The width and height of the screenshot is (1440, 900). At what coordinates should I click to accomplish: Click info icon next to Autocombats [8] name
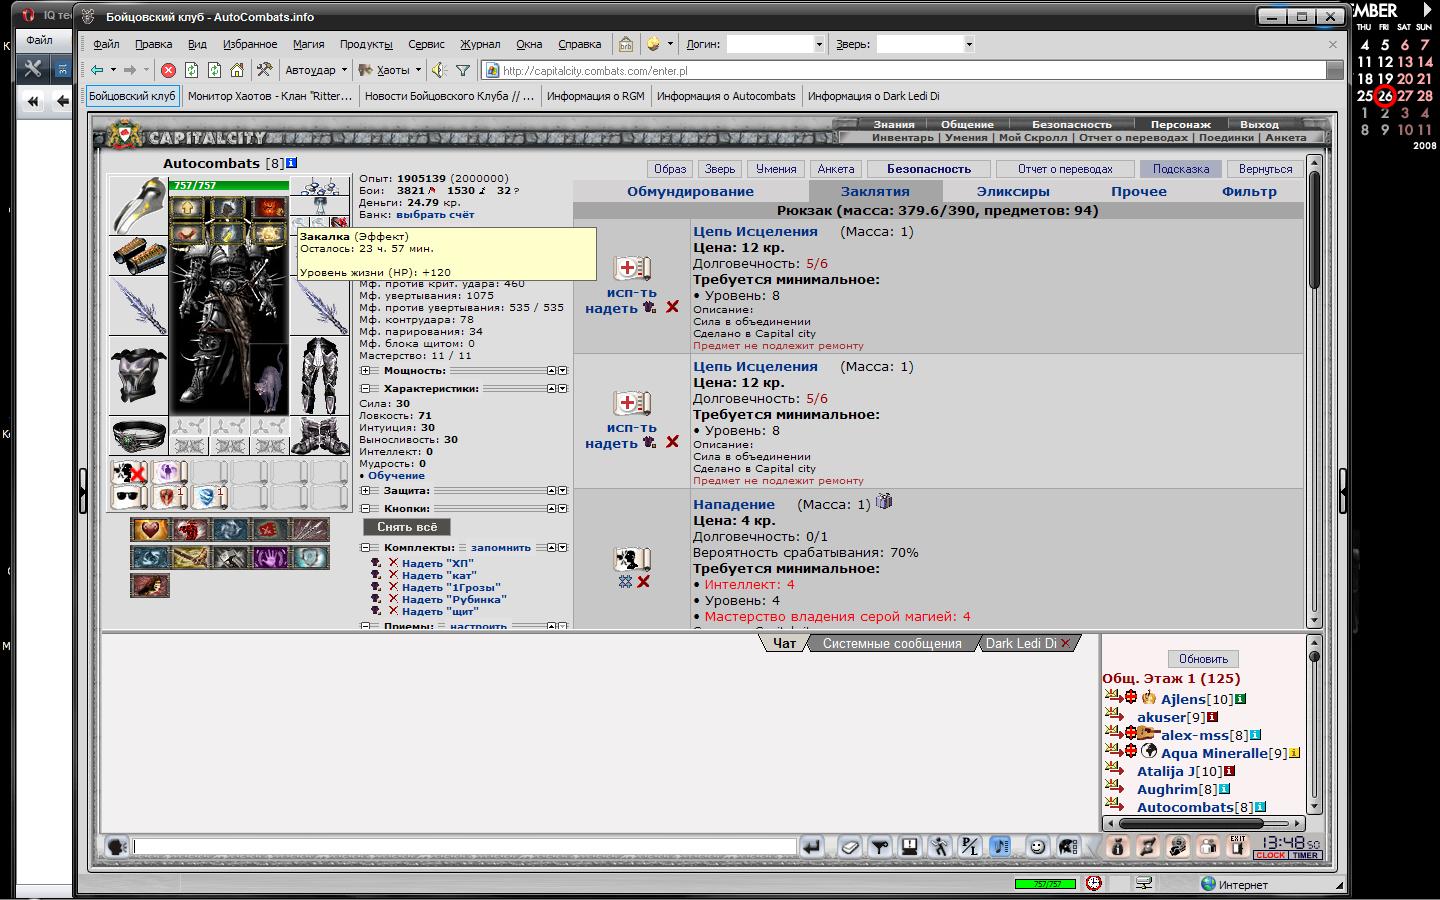coord(291,162)
